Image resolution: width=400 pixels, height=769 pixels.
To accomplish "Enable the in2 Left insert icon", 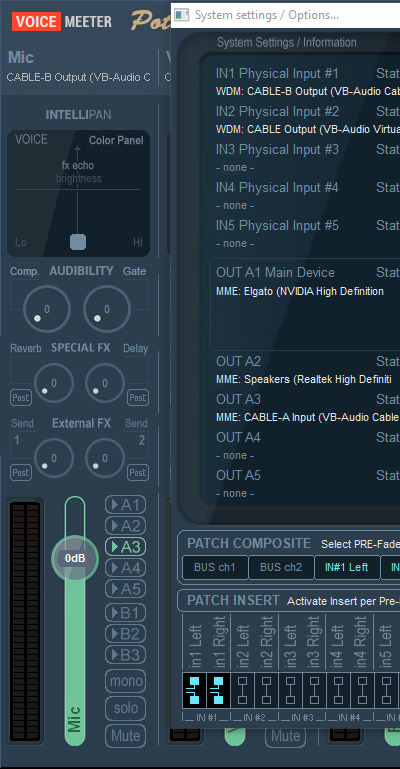I will coord(242,691).
